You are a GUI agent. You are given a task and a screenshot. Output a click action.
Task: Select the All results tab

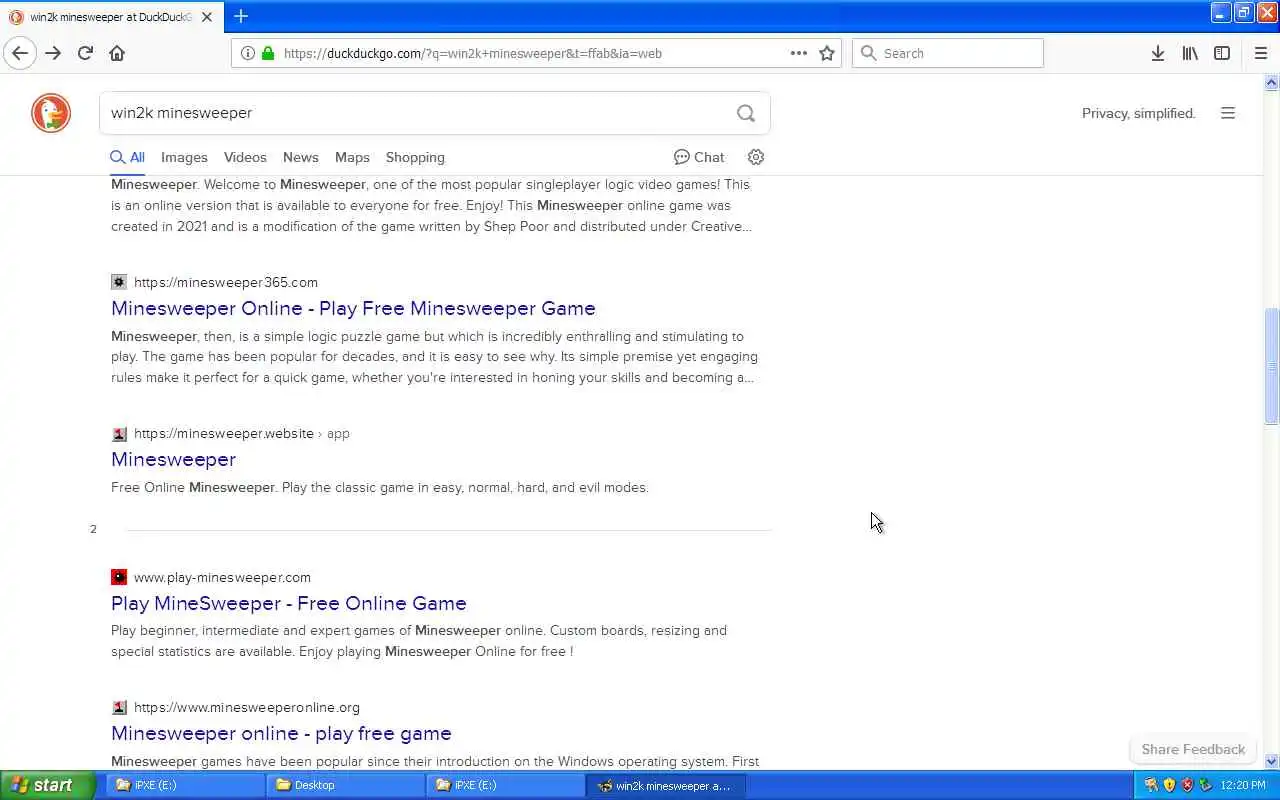point(127,157)
